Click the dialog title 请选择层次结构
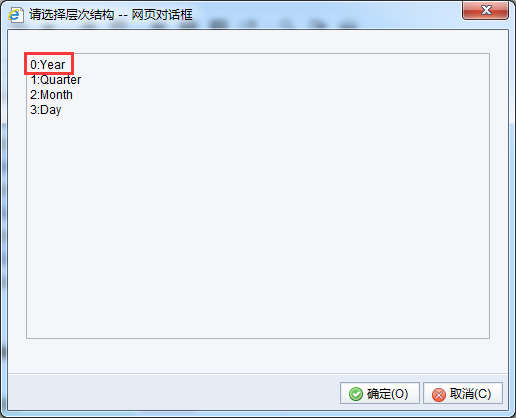This screenshot has width=516, height=418. (71, 15)
